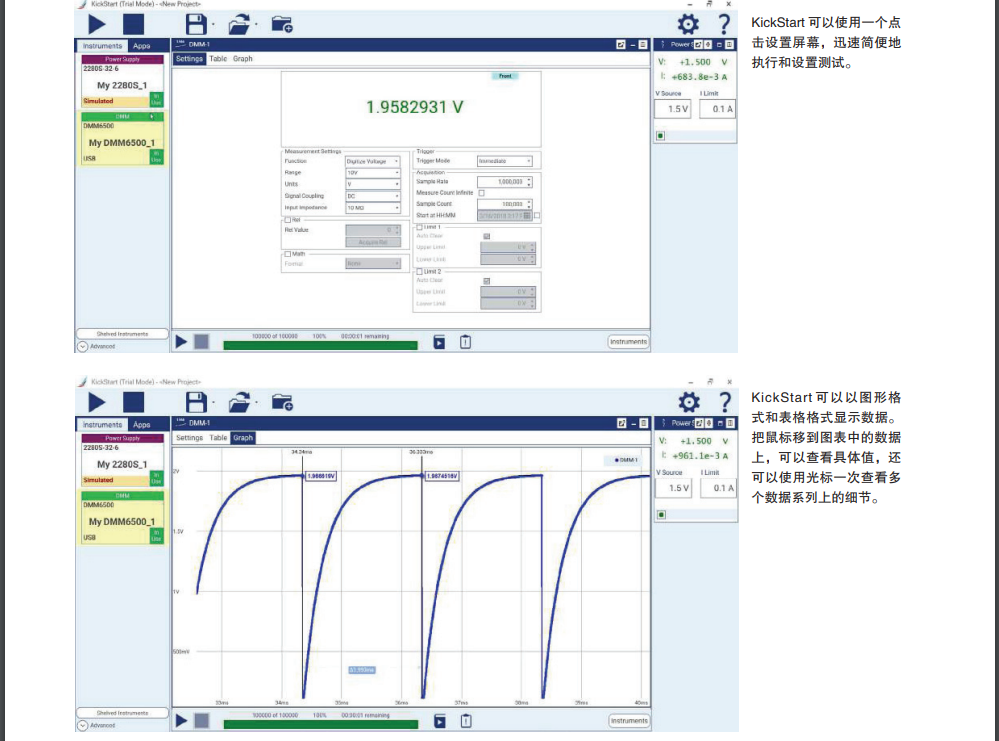Enable the Math checkbox

pos(287,254)
